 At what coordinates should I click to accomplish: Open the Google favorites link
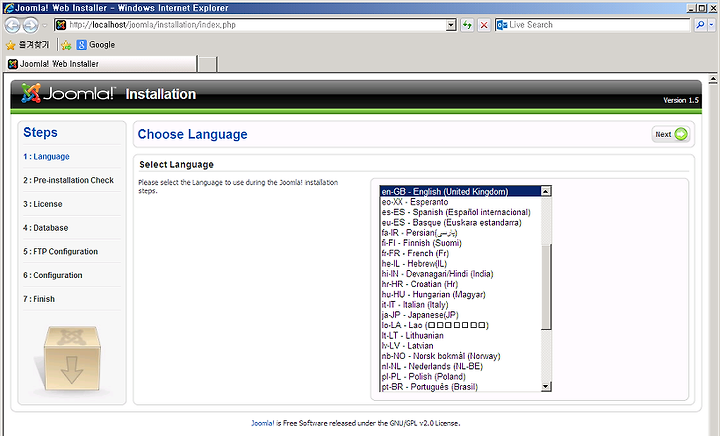(96, 45)
